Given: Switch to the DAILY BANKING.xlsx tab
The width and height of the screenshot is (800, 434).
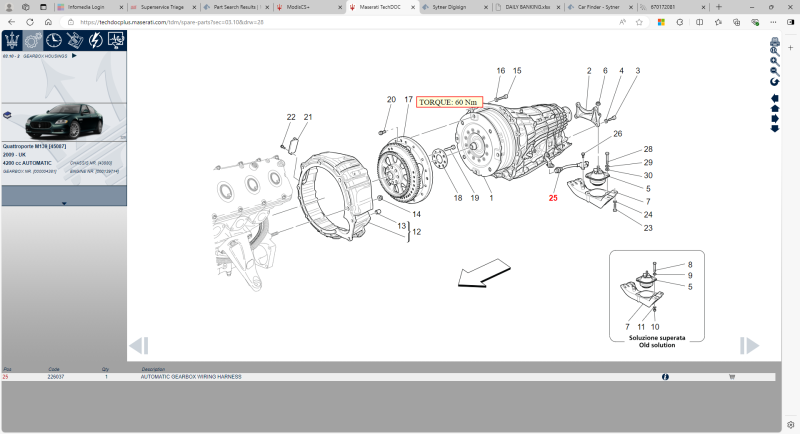Looking at the screenshot, I should coord(528,7).
